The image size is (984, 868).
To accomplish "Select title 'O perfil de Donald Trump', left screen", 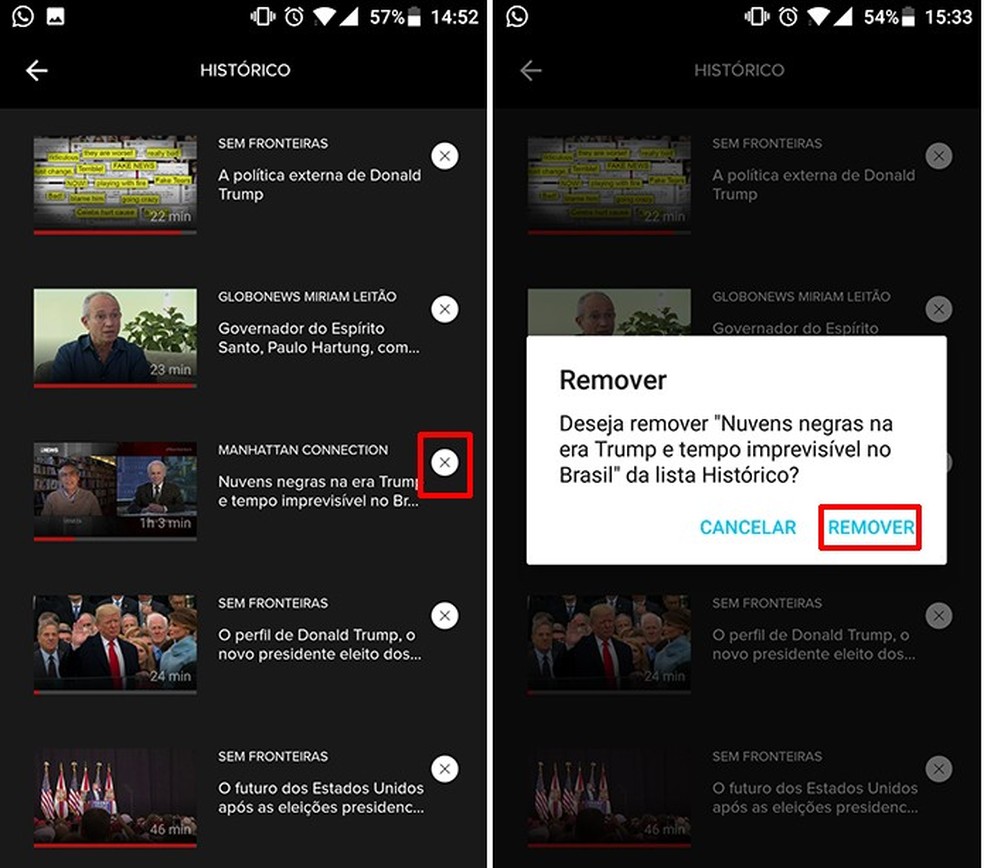I will tap(319, 644).
